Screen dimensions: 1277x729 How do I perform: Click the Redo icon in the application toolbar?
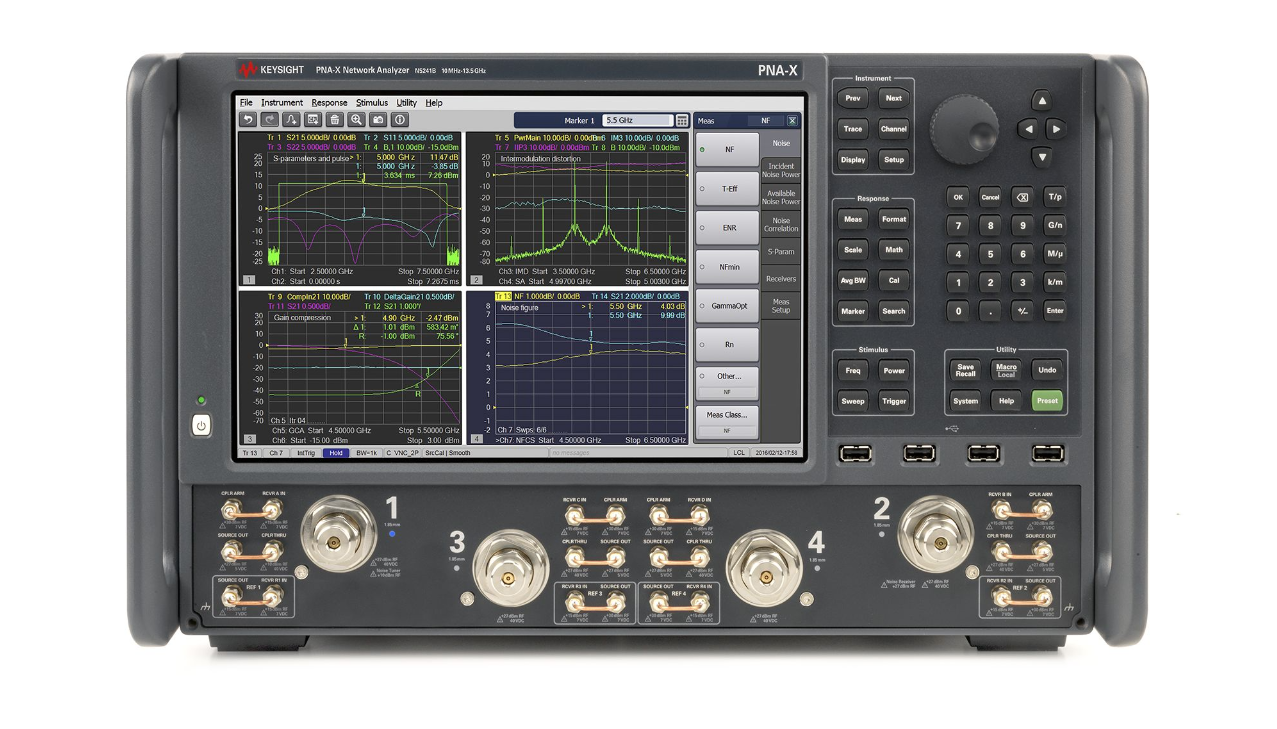(x=271, y=120)
